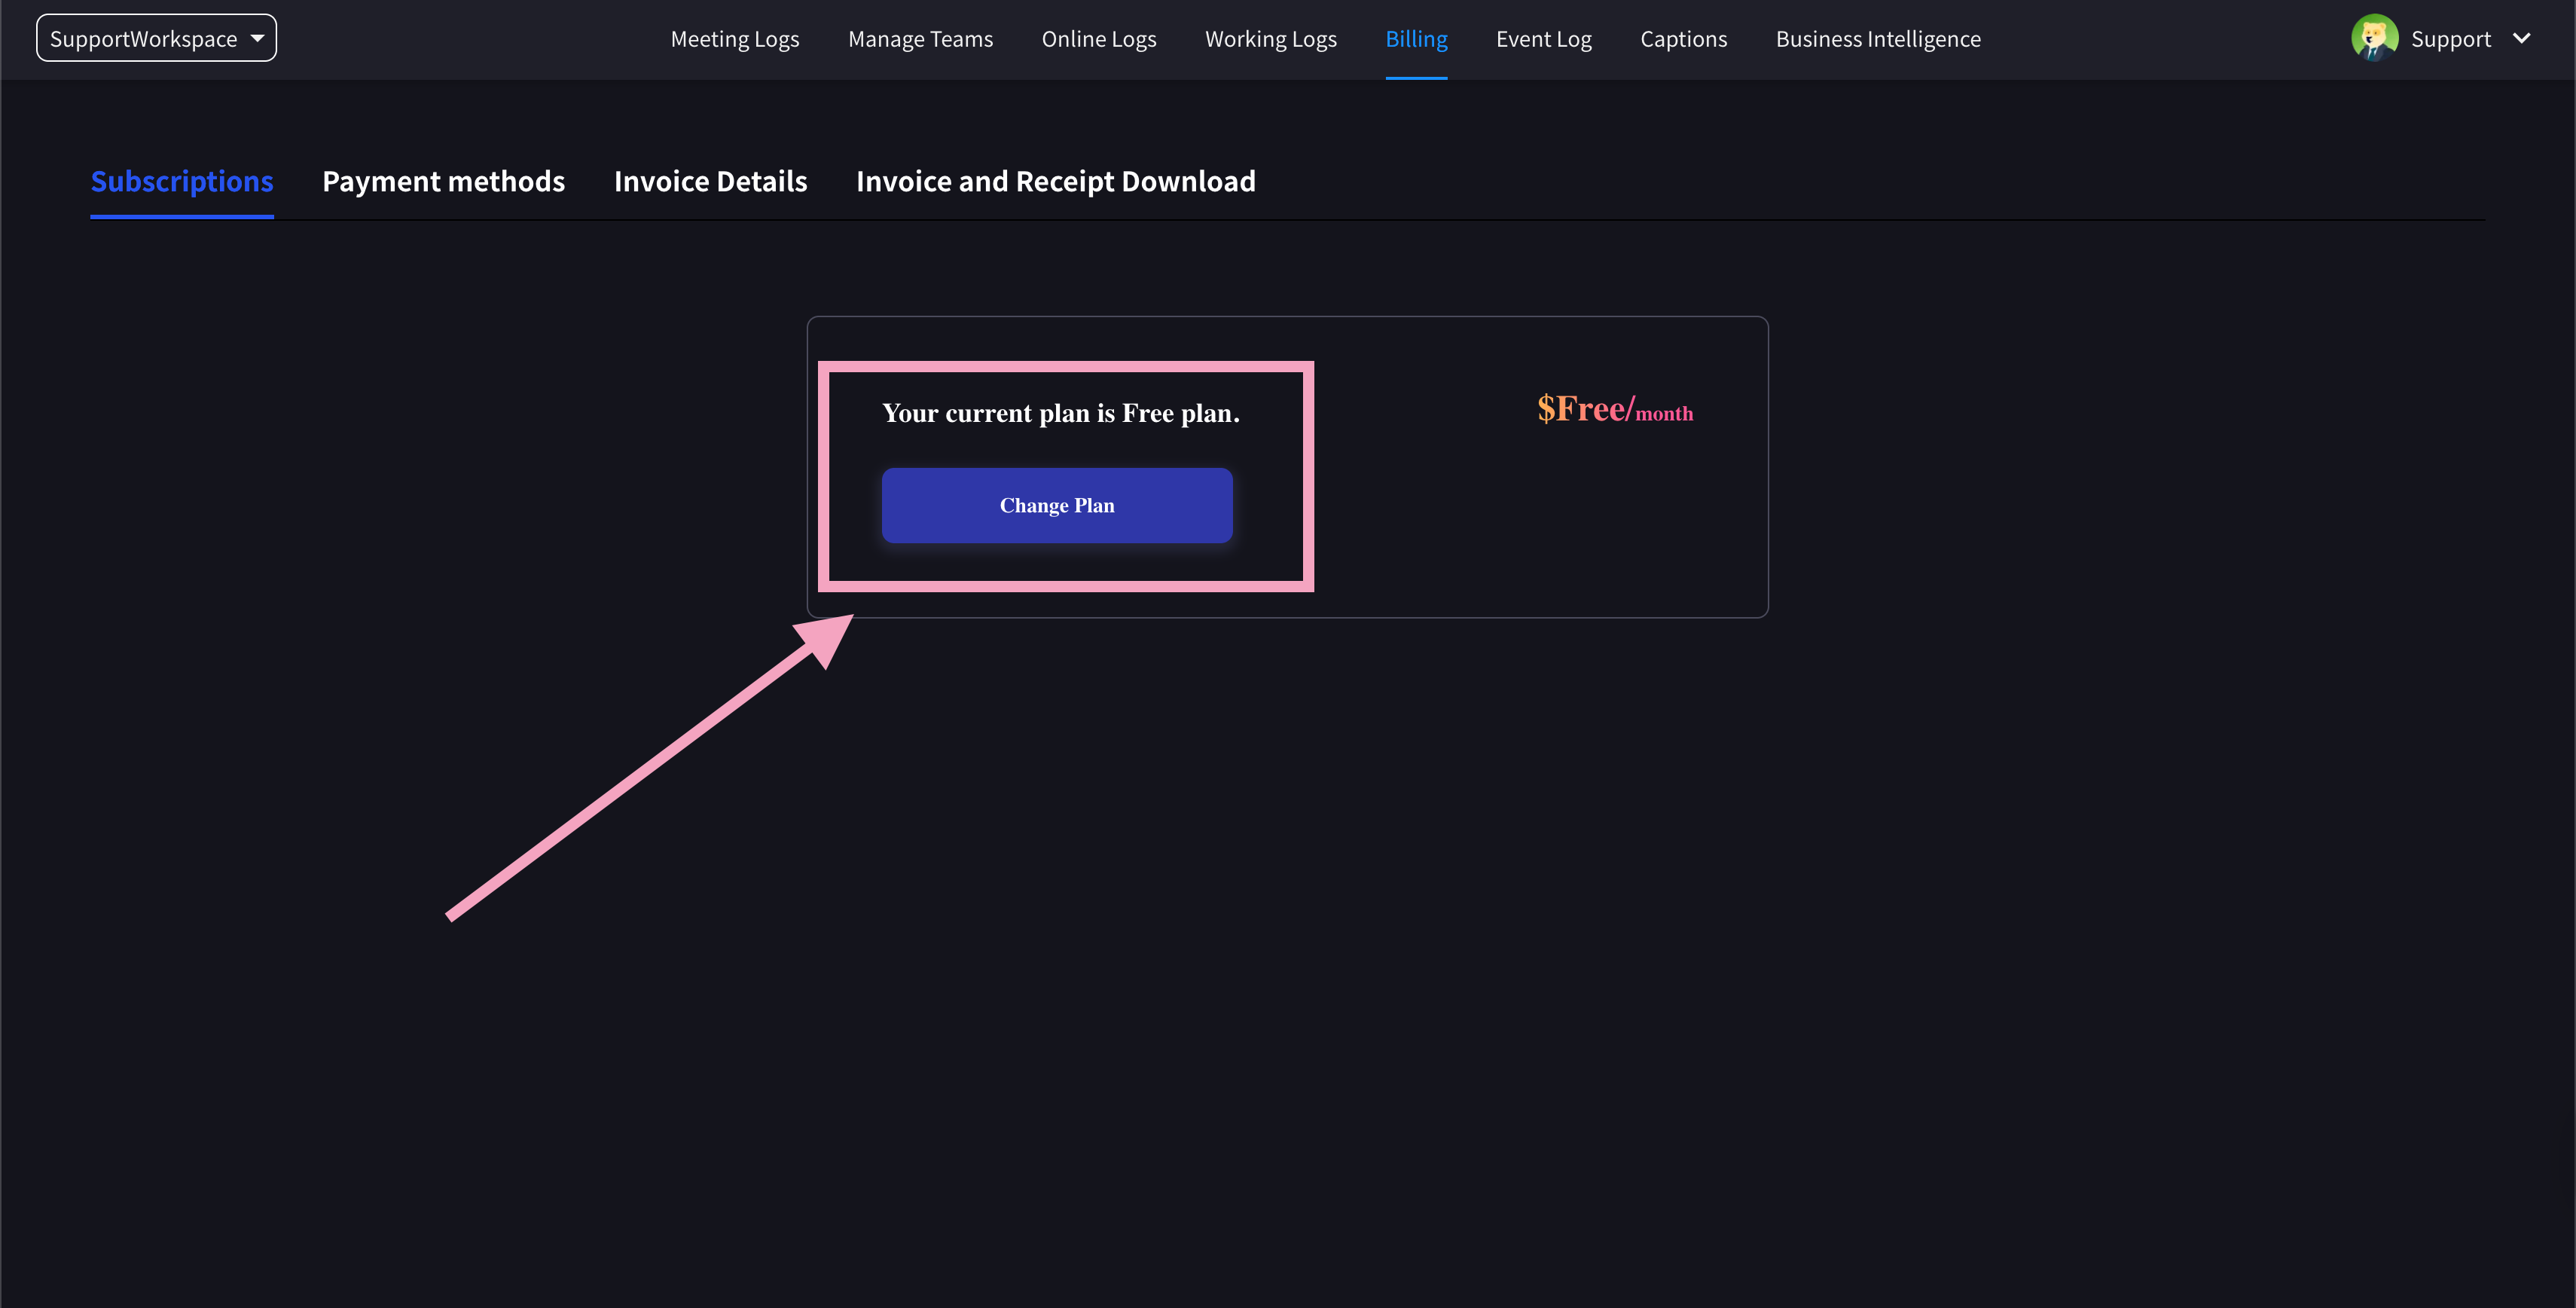
Task: Click the SupportWorkspace caret arrow
Action: tap(257, 38)
